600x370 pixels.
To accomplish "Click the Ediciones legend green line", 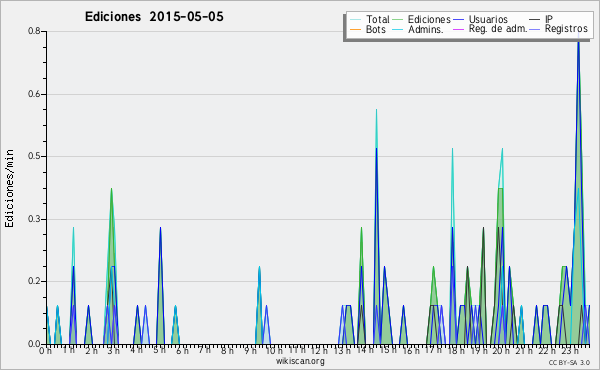I will [398, 20].
